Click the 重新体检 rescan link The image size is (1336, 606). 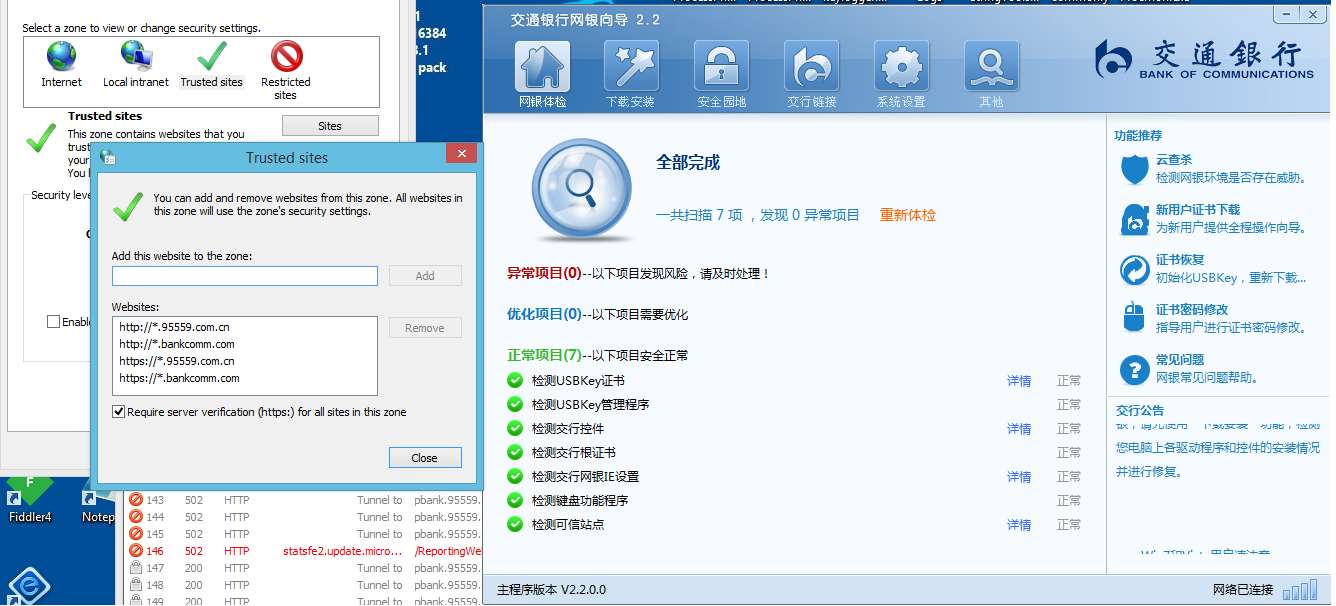pyautogui.click(x=908, y=215)
